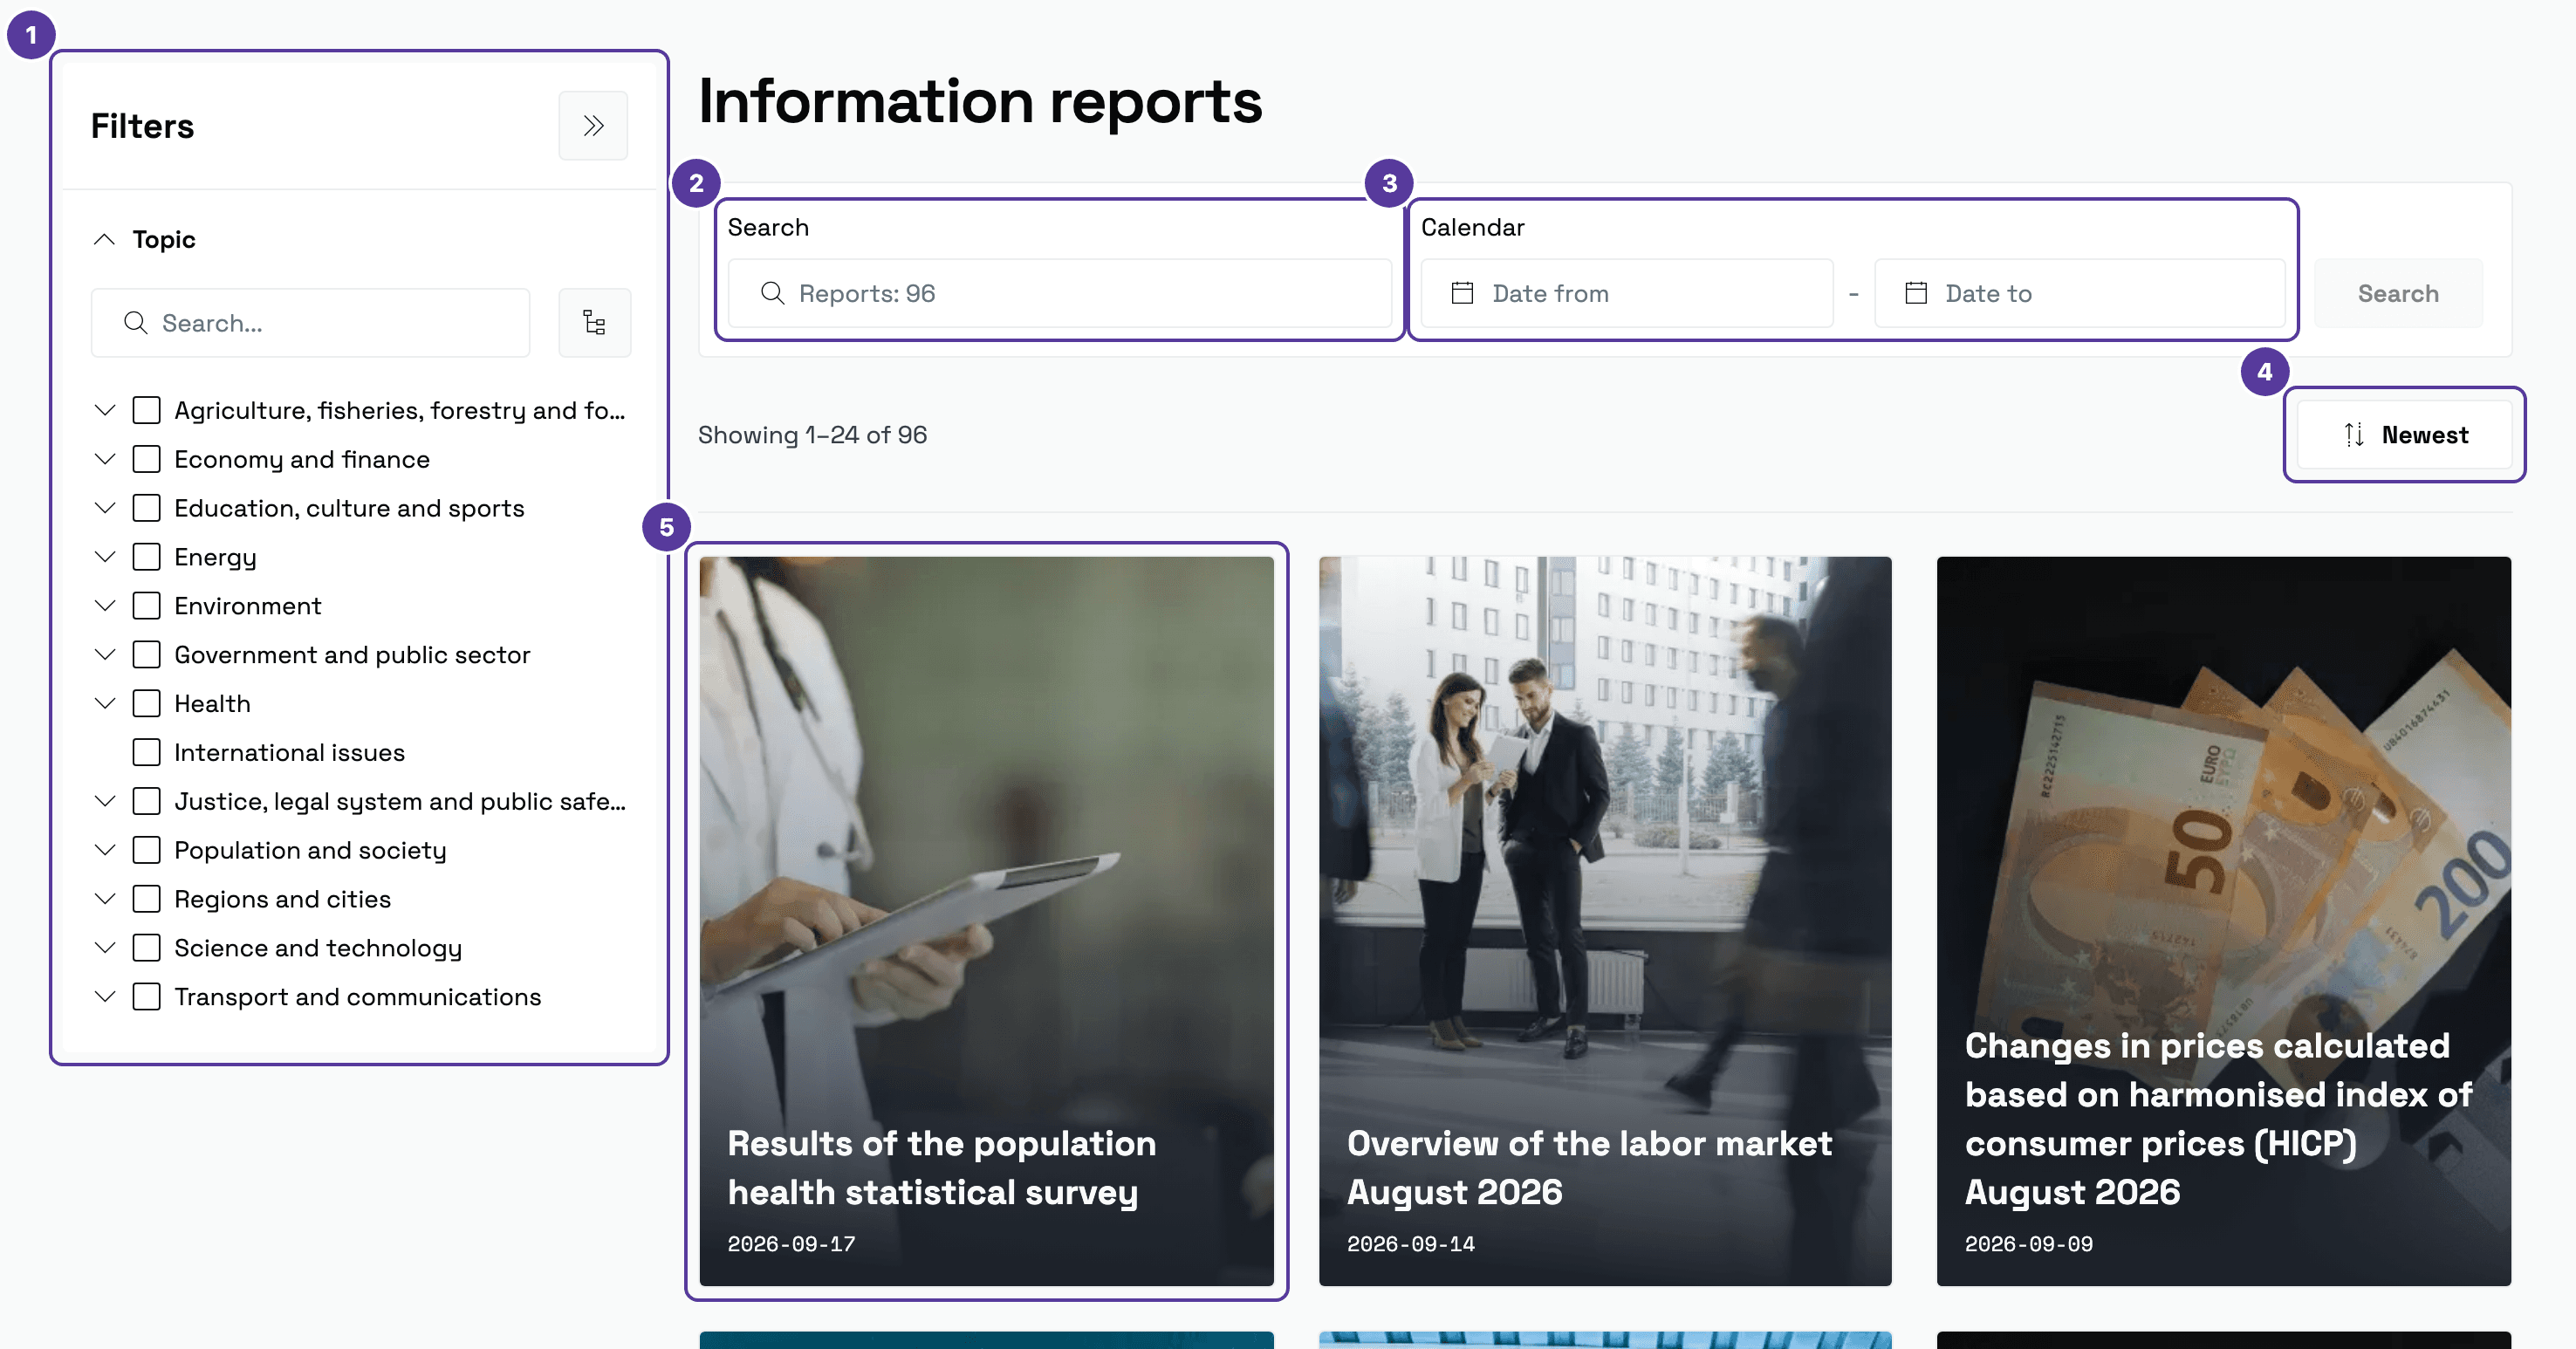Viewport: 2576px width, 1349px height.
Task: Open the Newest sort dropdown
Action: (x=2404, y=435)
